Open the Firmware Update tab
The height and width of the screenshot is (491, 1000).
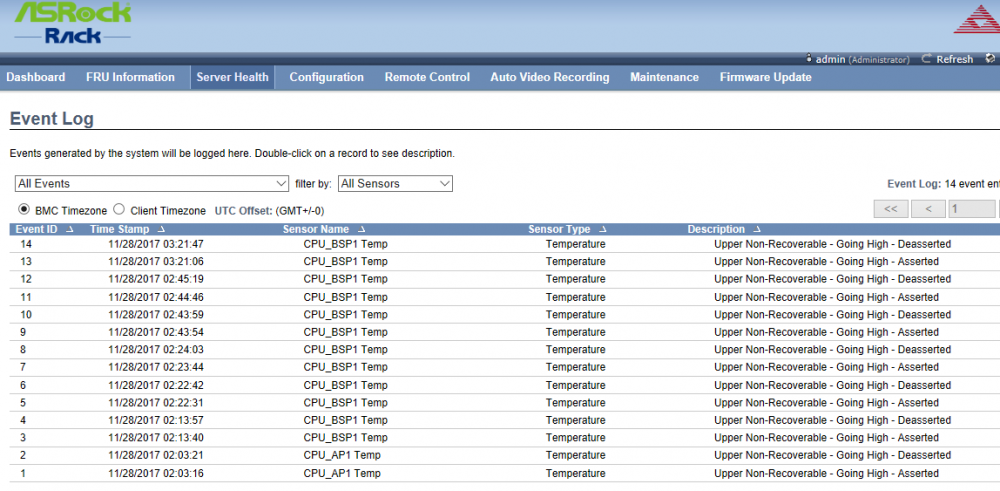[x=765, y=77]
